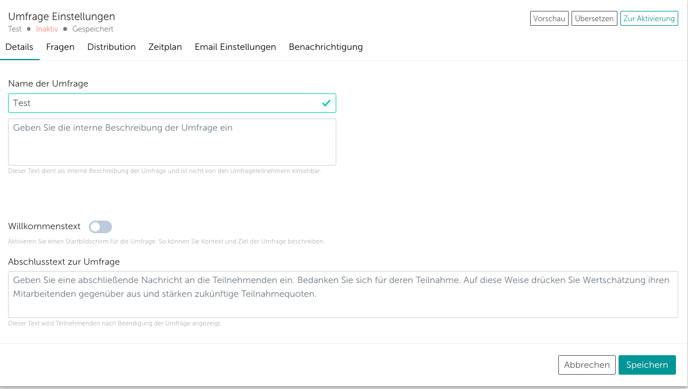
Task: Click the Übersetzen button
Action: [x=594, y=18]
